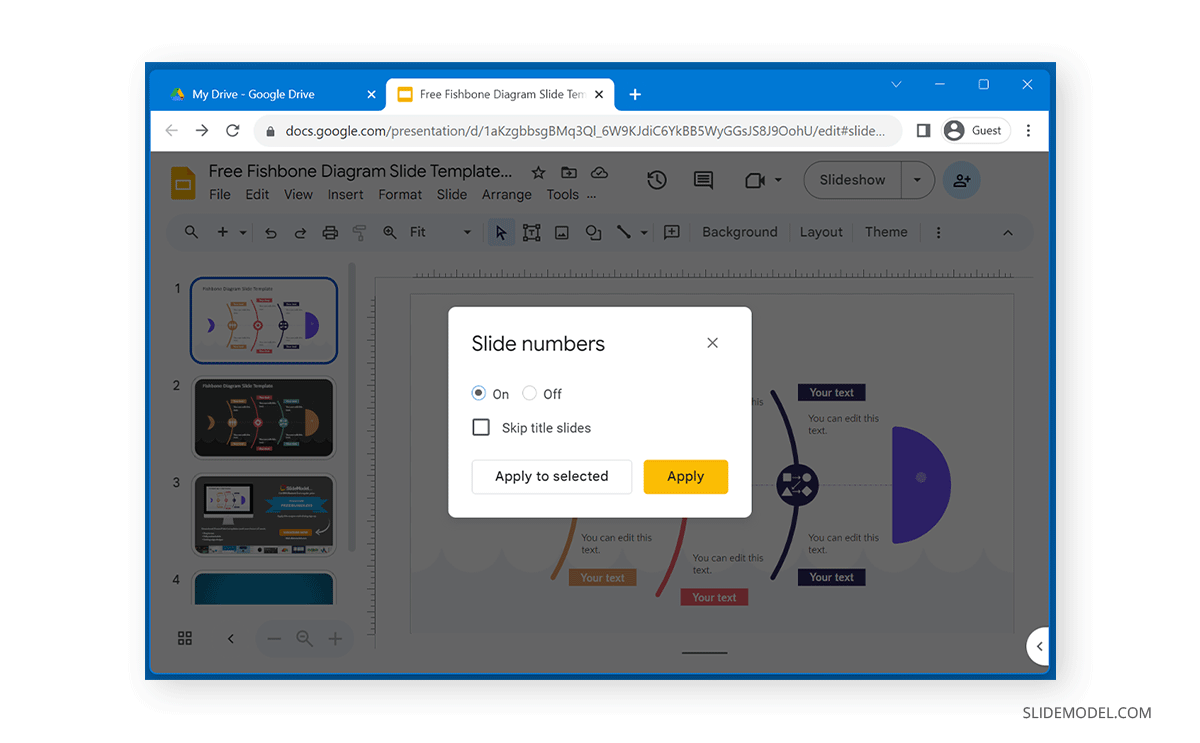The image size is (1200, 743).
Task: Select slide 2 dark thumbnail
Action: (x=264, y=417)
